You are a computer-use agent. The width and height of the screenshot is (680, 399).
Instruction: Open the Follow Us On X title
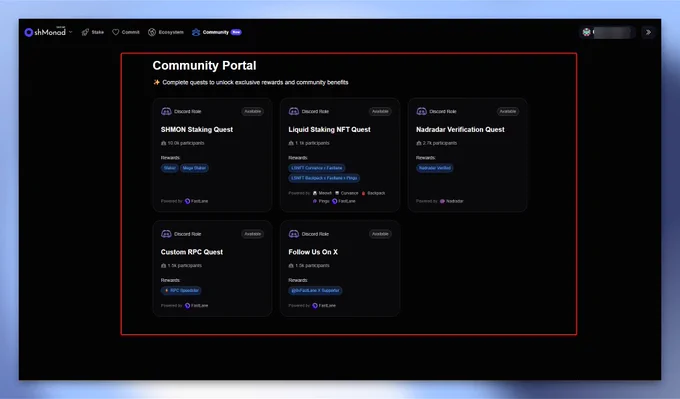pyautogui.click(x=313, y=252)
